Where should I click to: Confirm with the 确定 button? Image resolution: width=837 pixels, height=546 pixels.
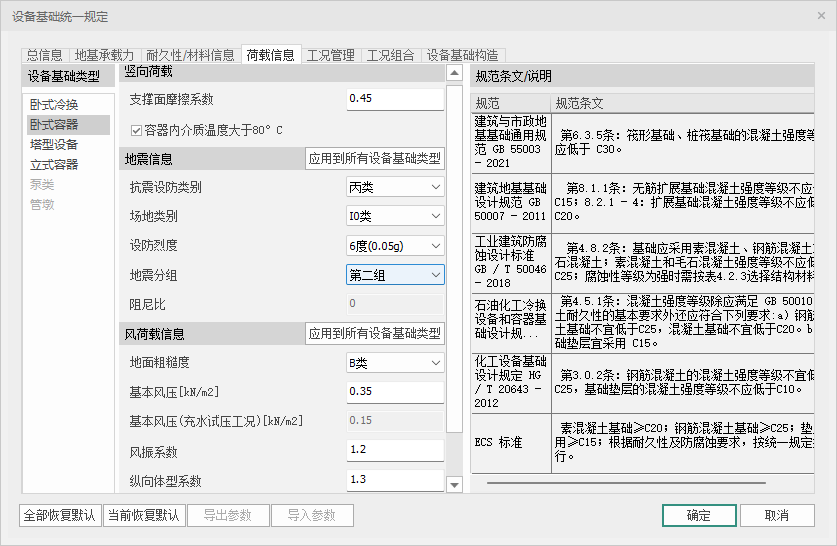pyautogui.click(x=699, y=515)
